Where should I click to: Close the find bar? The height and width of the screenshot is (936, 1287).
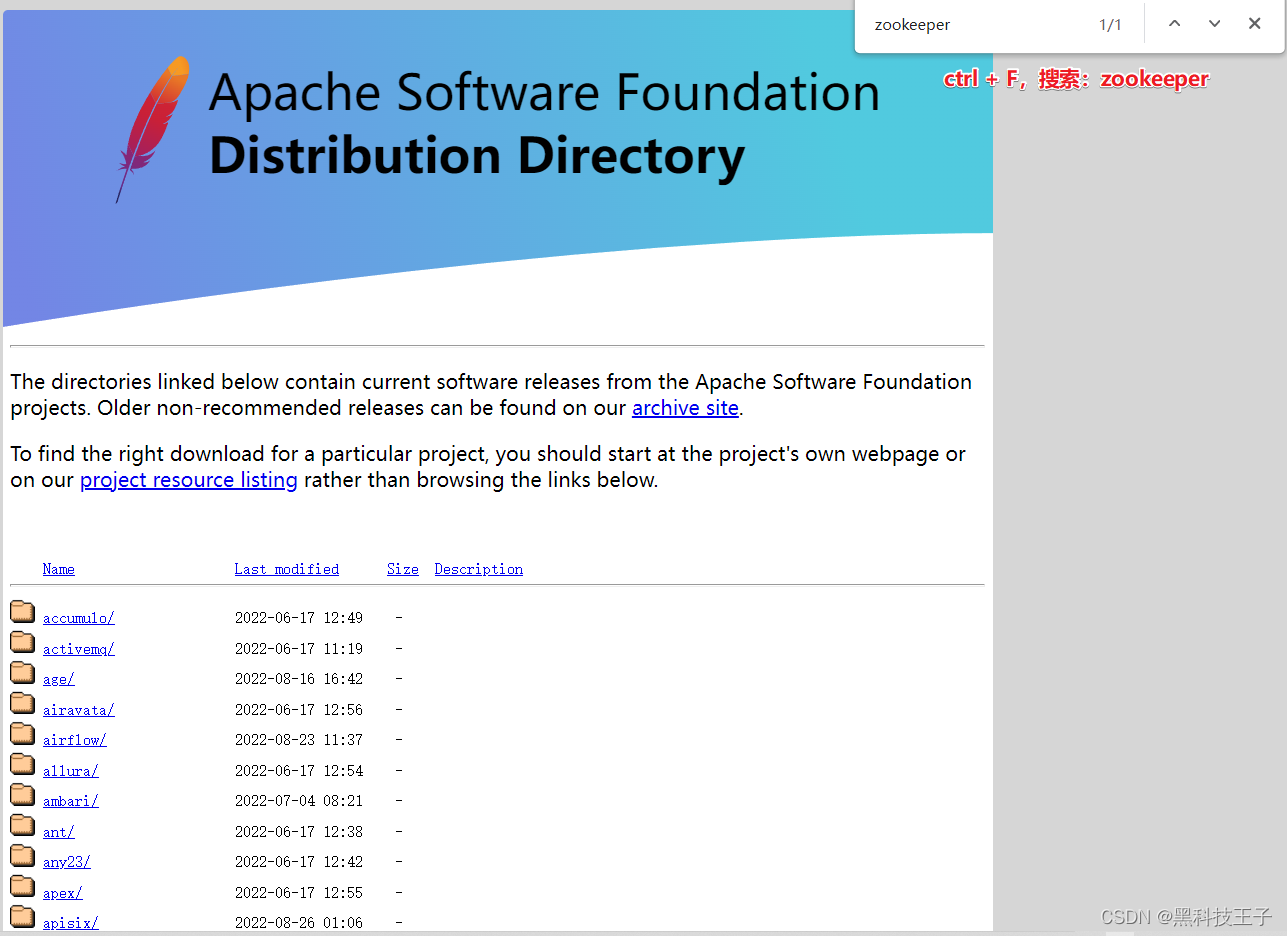(1254, 24)
